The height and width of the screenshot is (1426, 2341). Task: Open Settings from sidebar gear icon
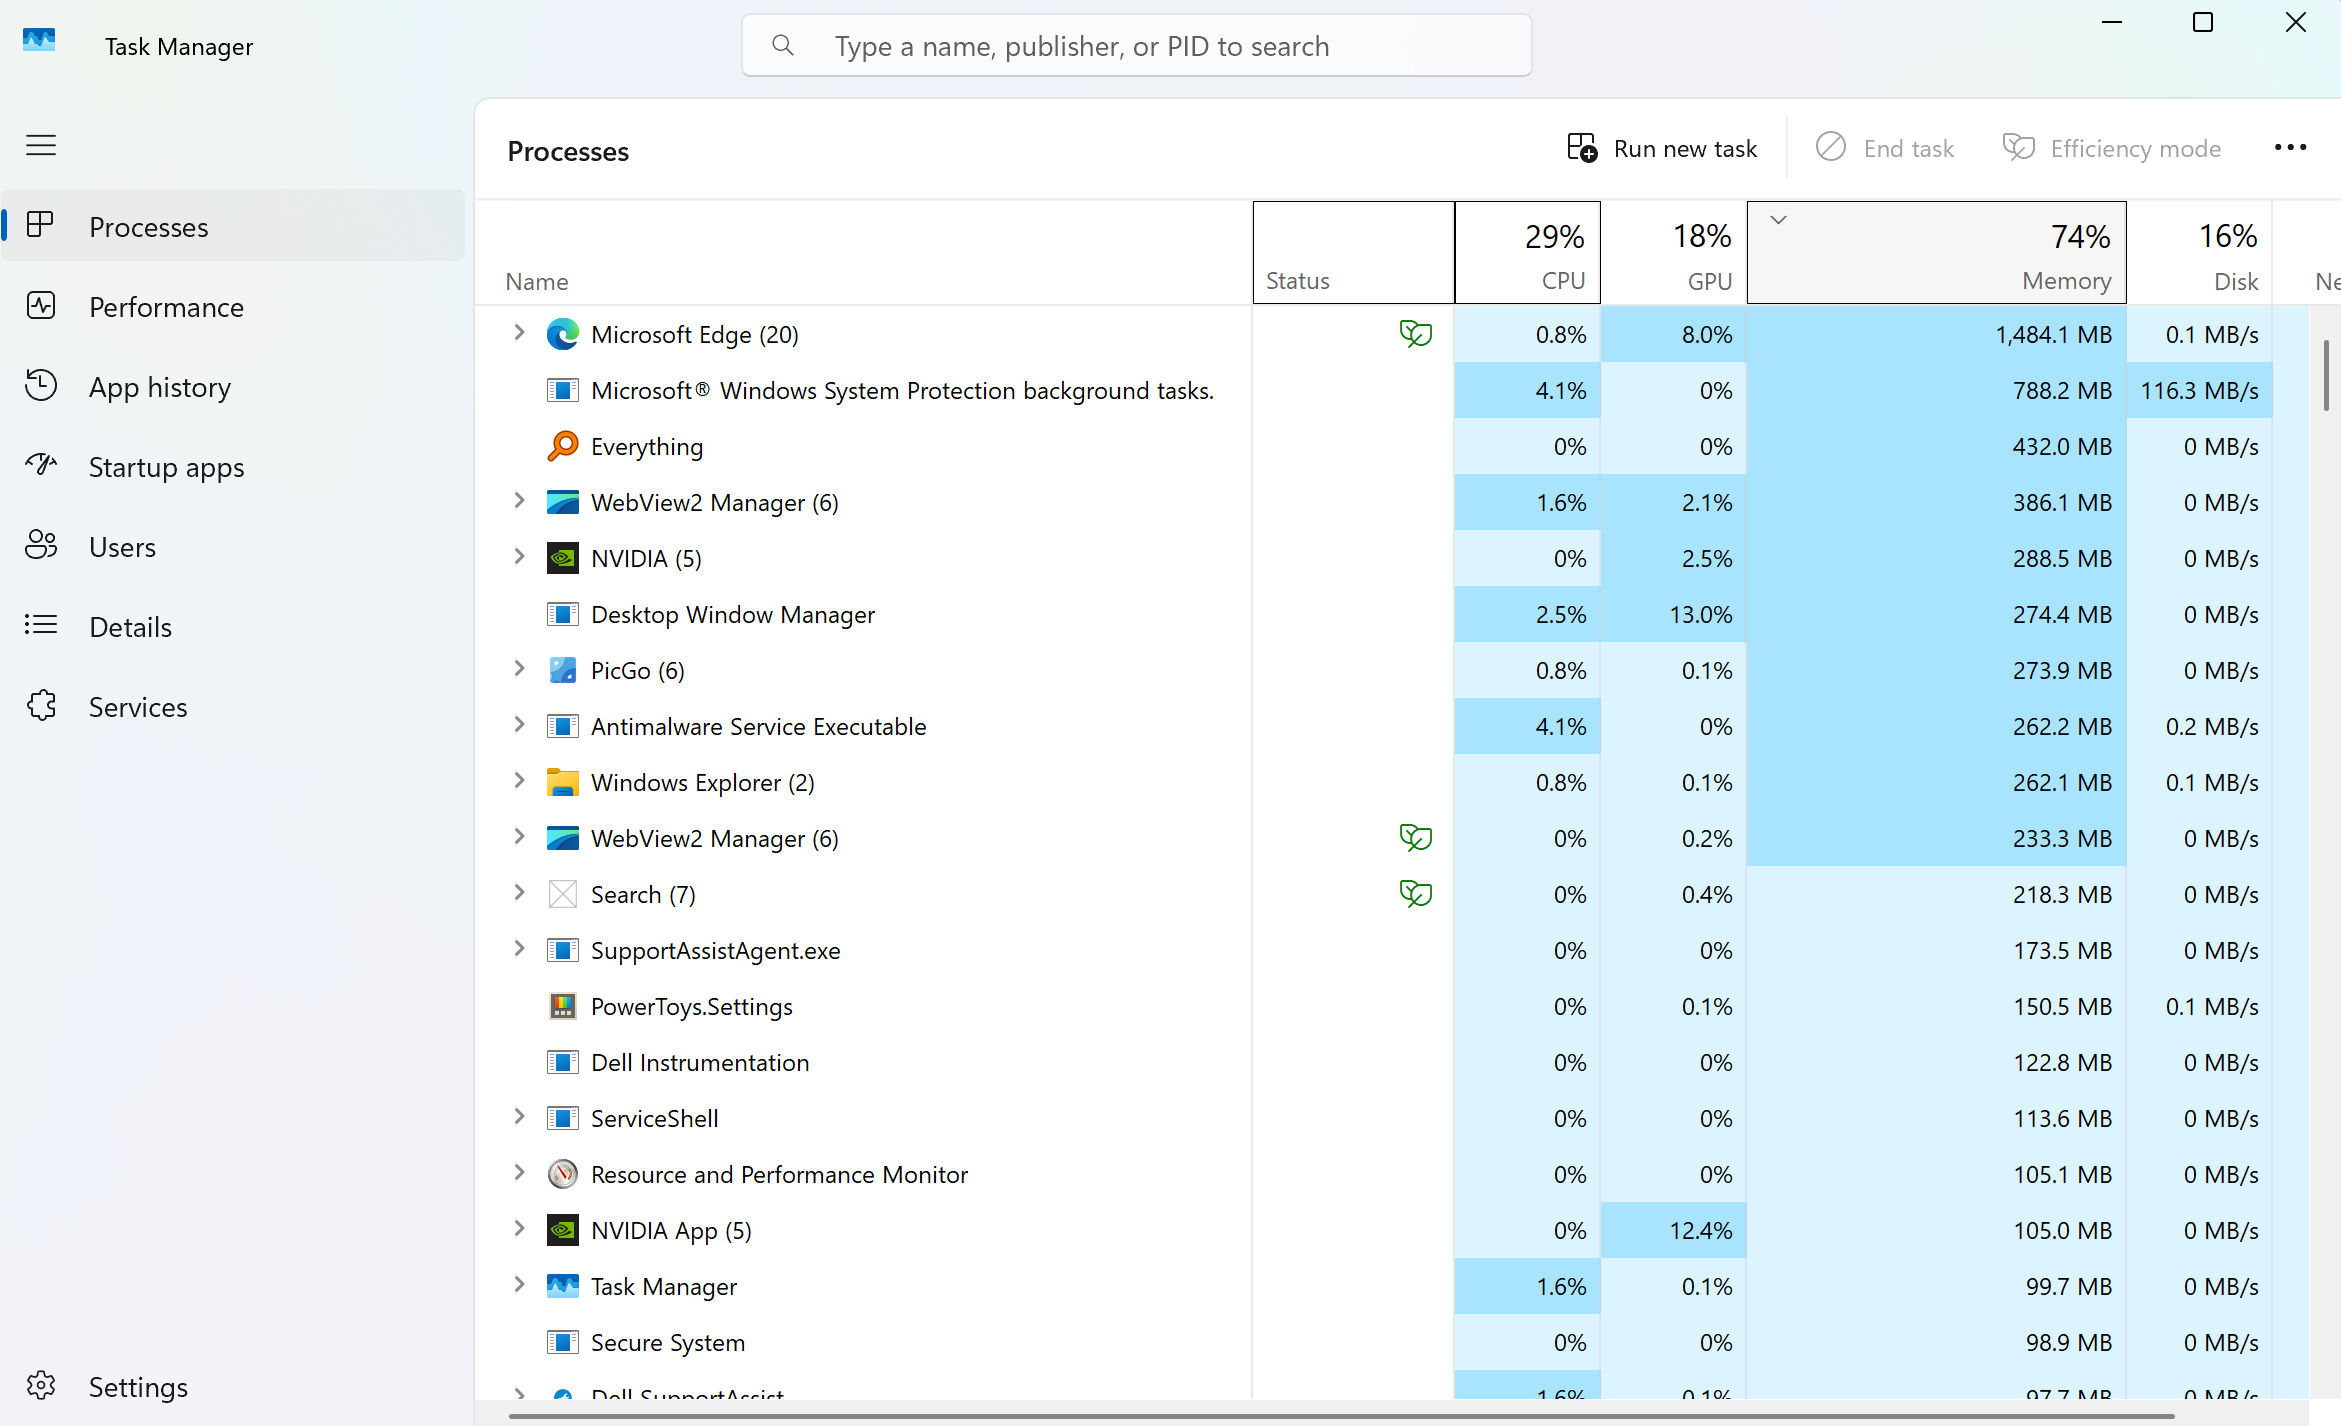tap(41, 1386)
